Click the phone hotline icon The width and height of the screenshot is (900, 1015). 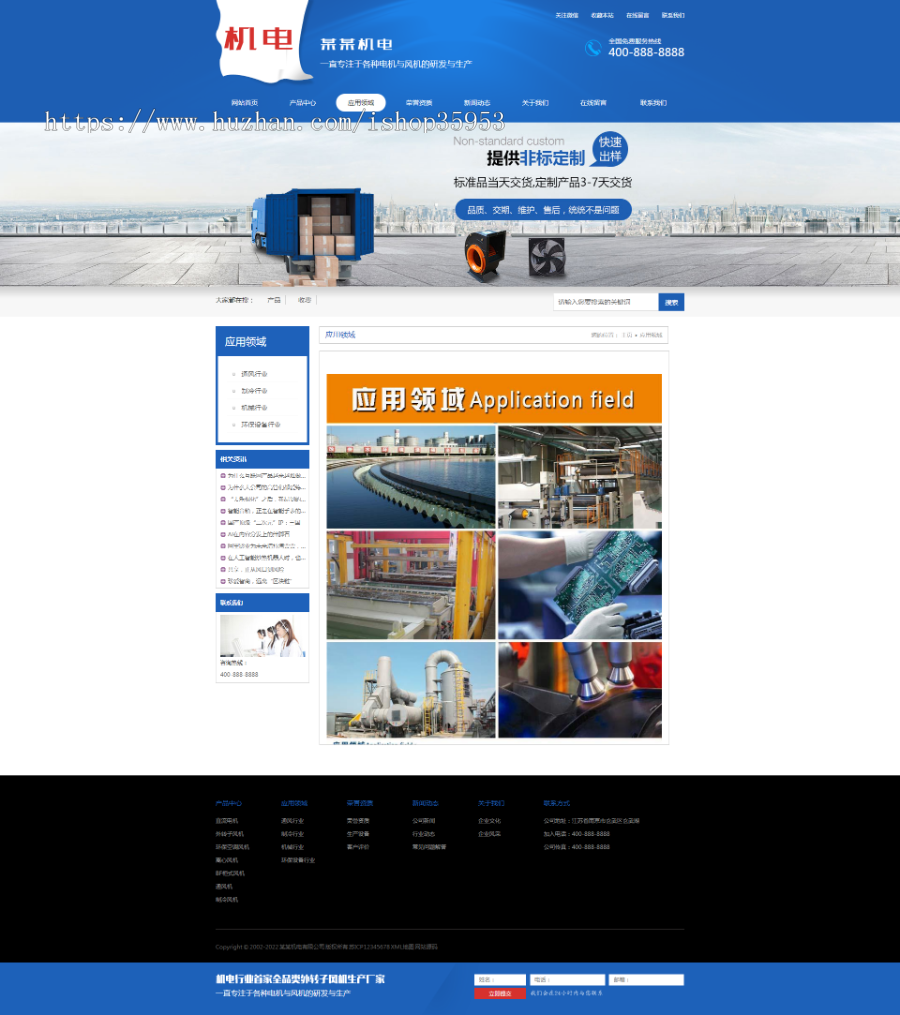pyautogui.click(x=593, y=47)
